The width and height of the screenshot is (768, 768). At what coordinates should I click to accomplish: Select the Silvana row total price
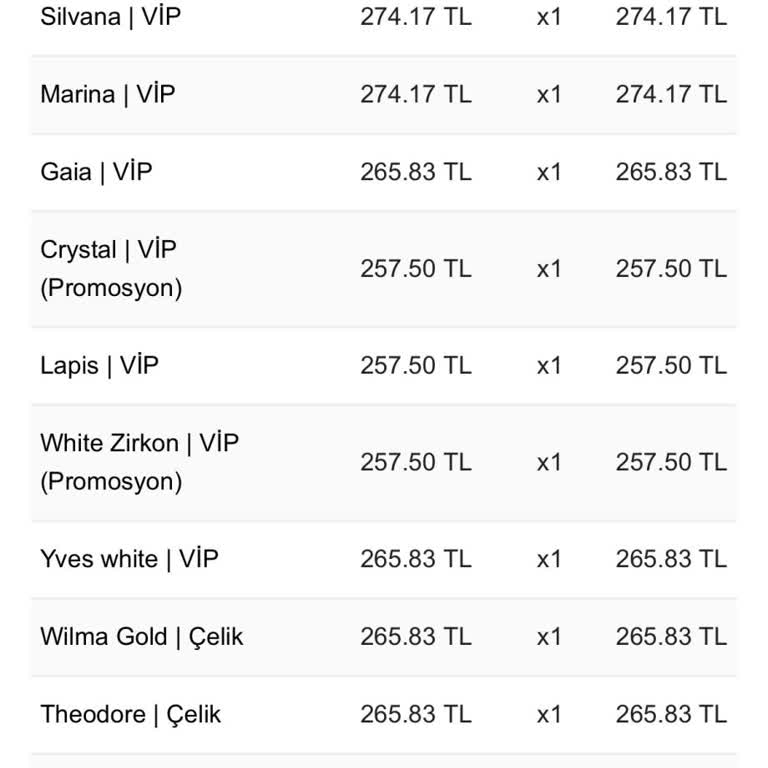tap(671, 17)
